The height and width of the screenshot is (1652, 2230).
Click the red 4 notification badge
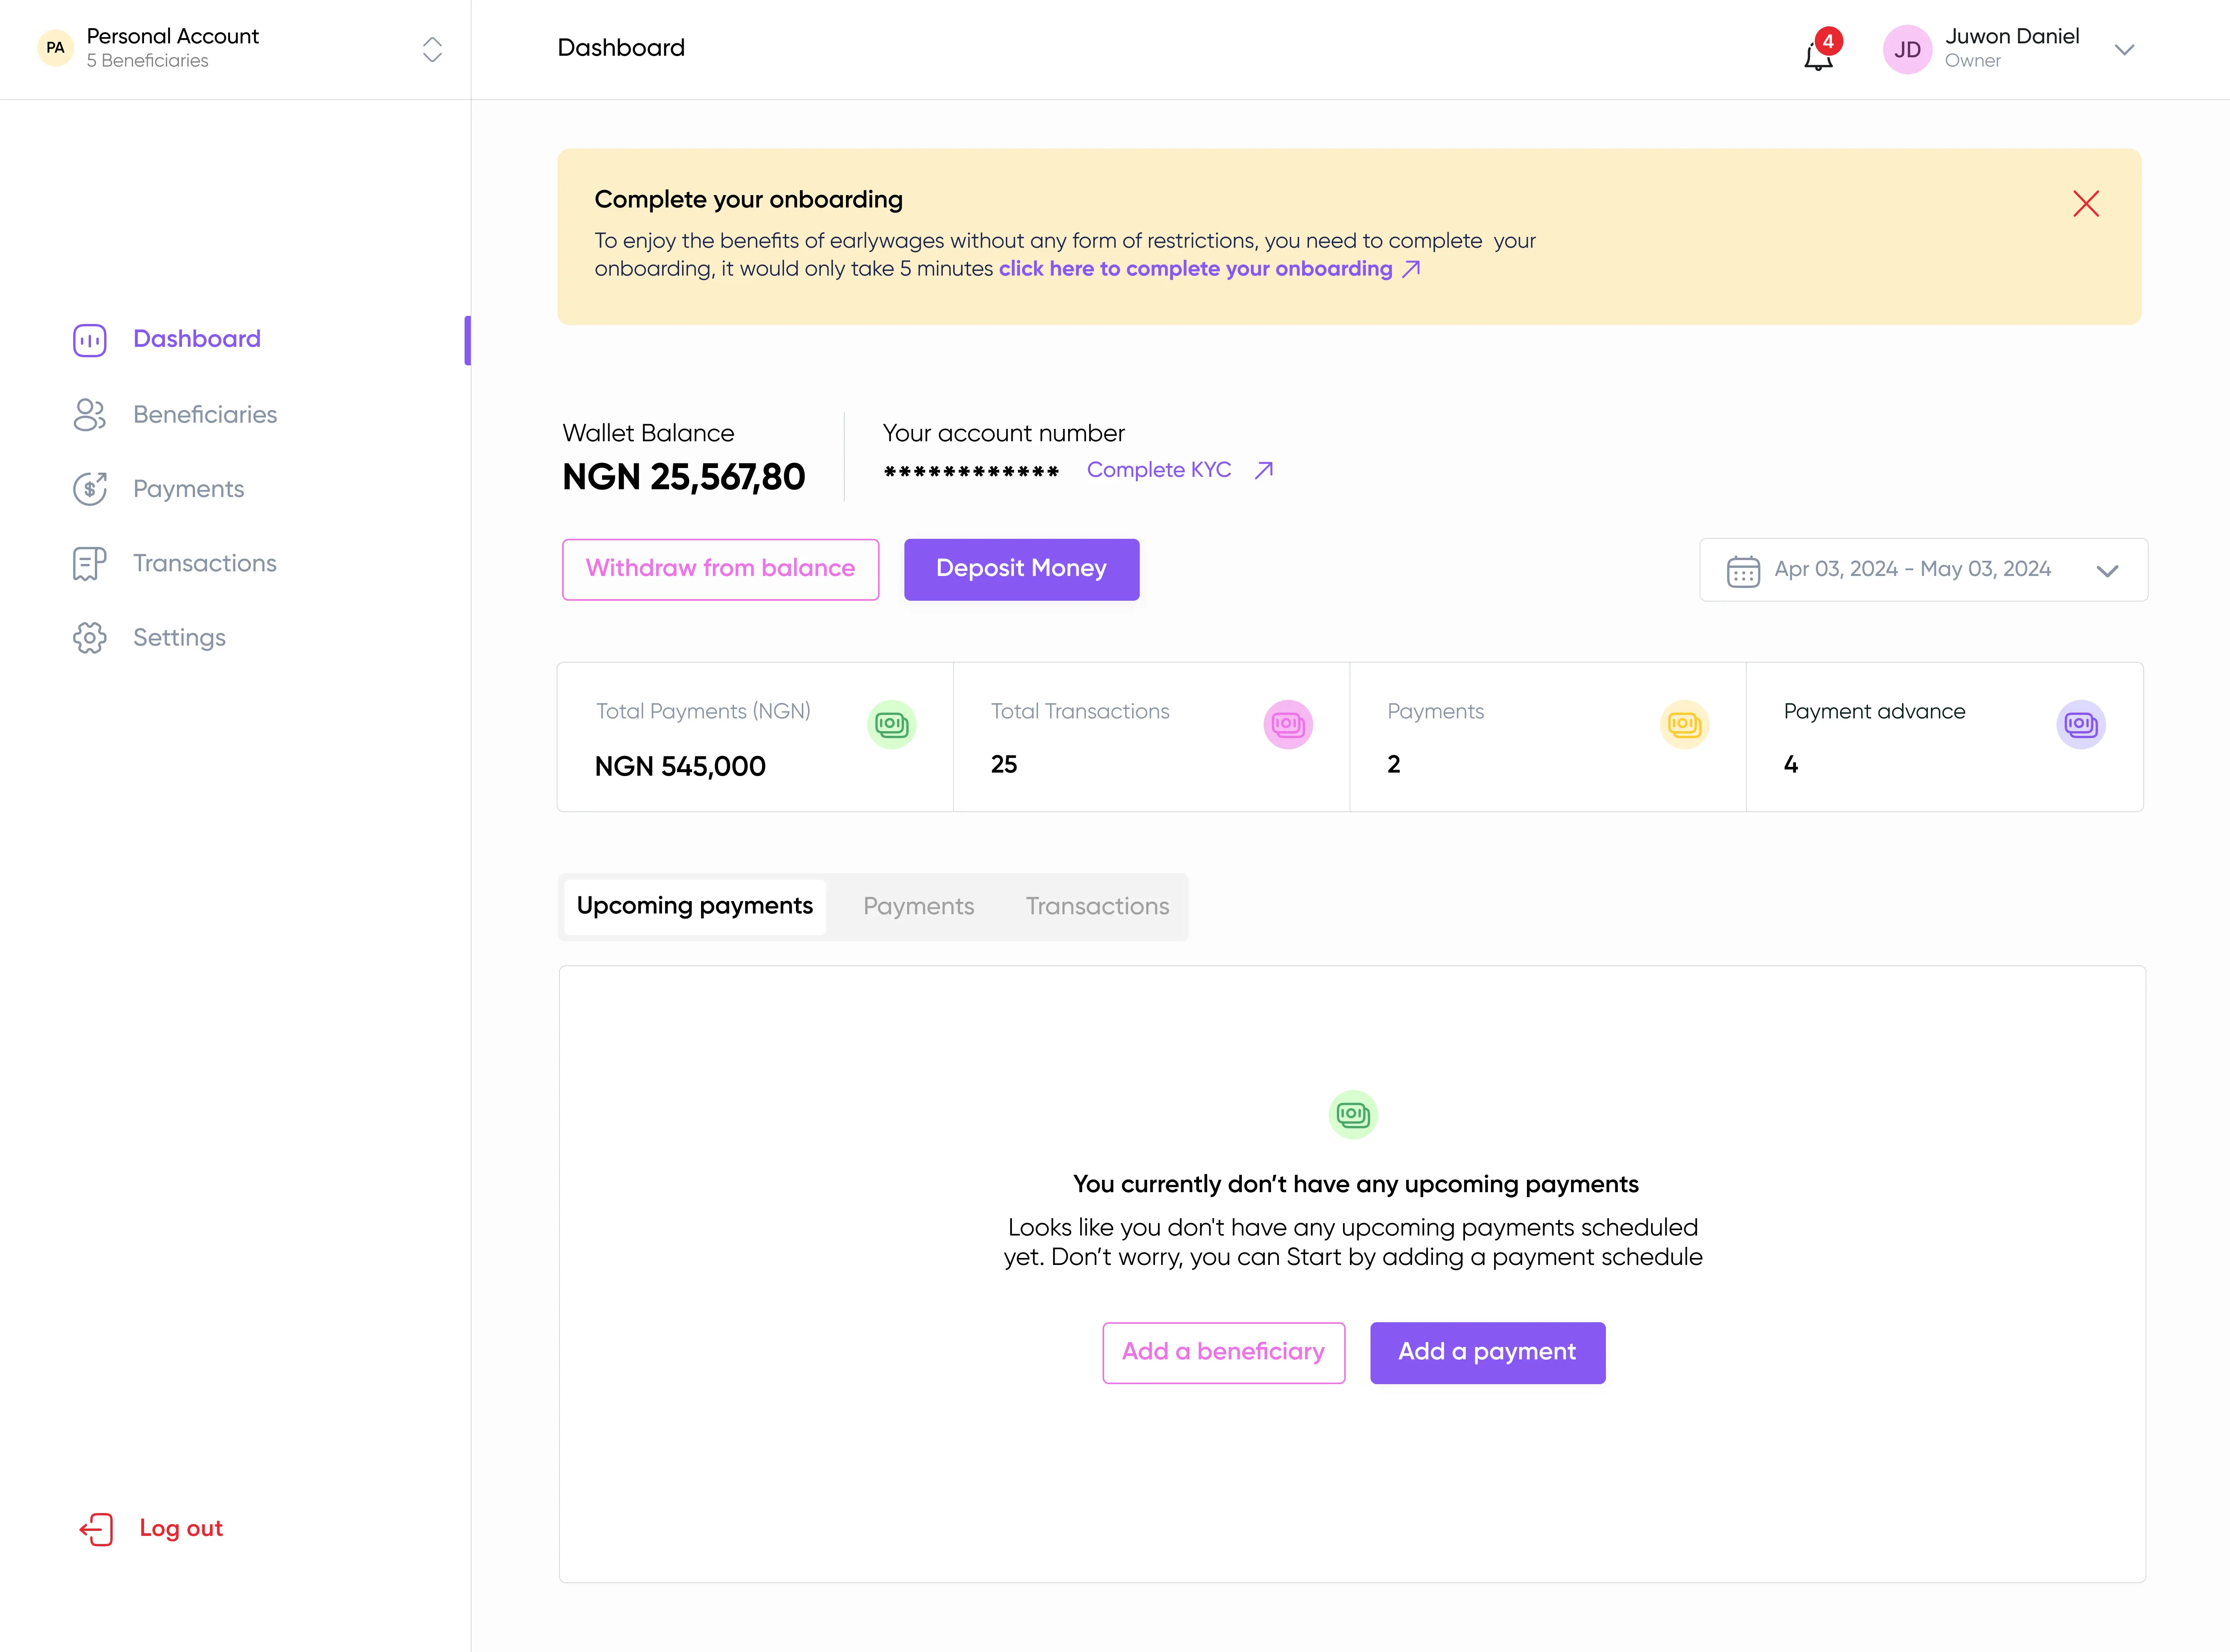1828,41
